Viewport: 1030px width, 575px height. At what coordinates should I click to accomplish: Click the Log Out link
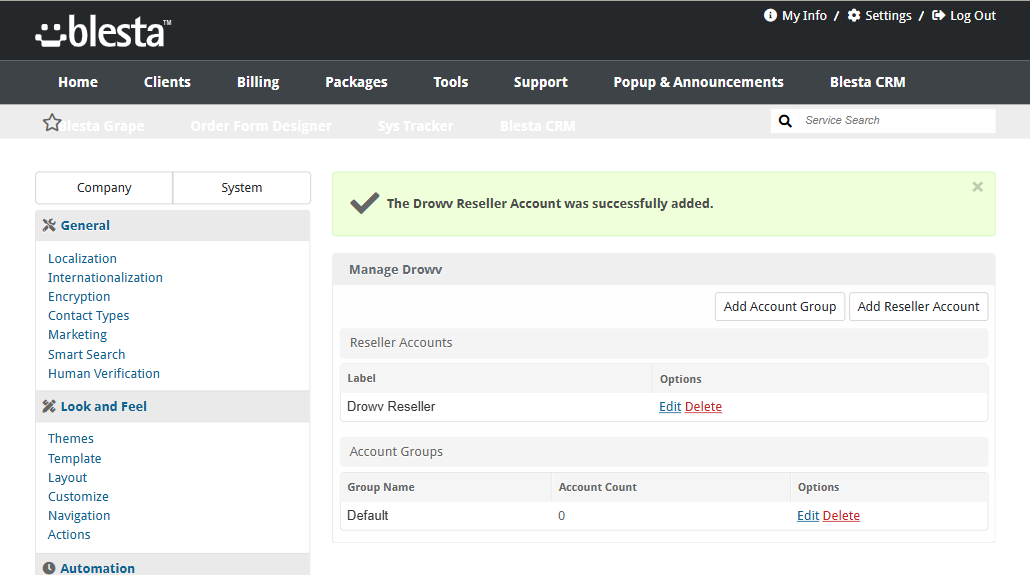click(x=973, y=15)
